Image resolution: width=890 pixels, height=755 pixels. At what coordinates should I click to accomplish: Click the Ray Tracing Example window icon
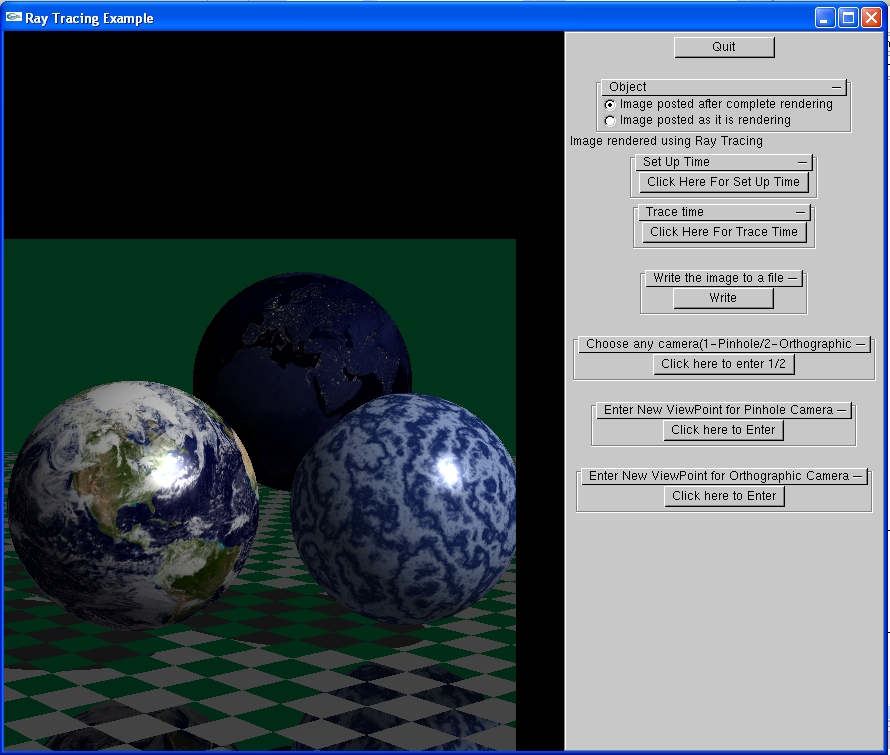coord(14,18)
